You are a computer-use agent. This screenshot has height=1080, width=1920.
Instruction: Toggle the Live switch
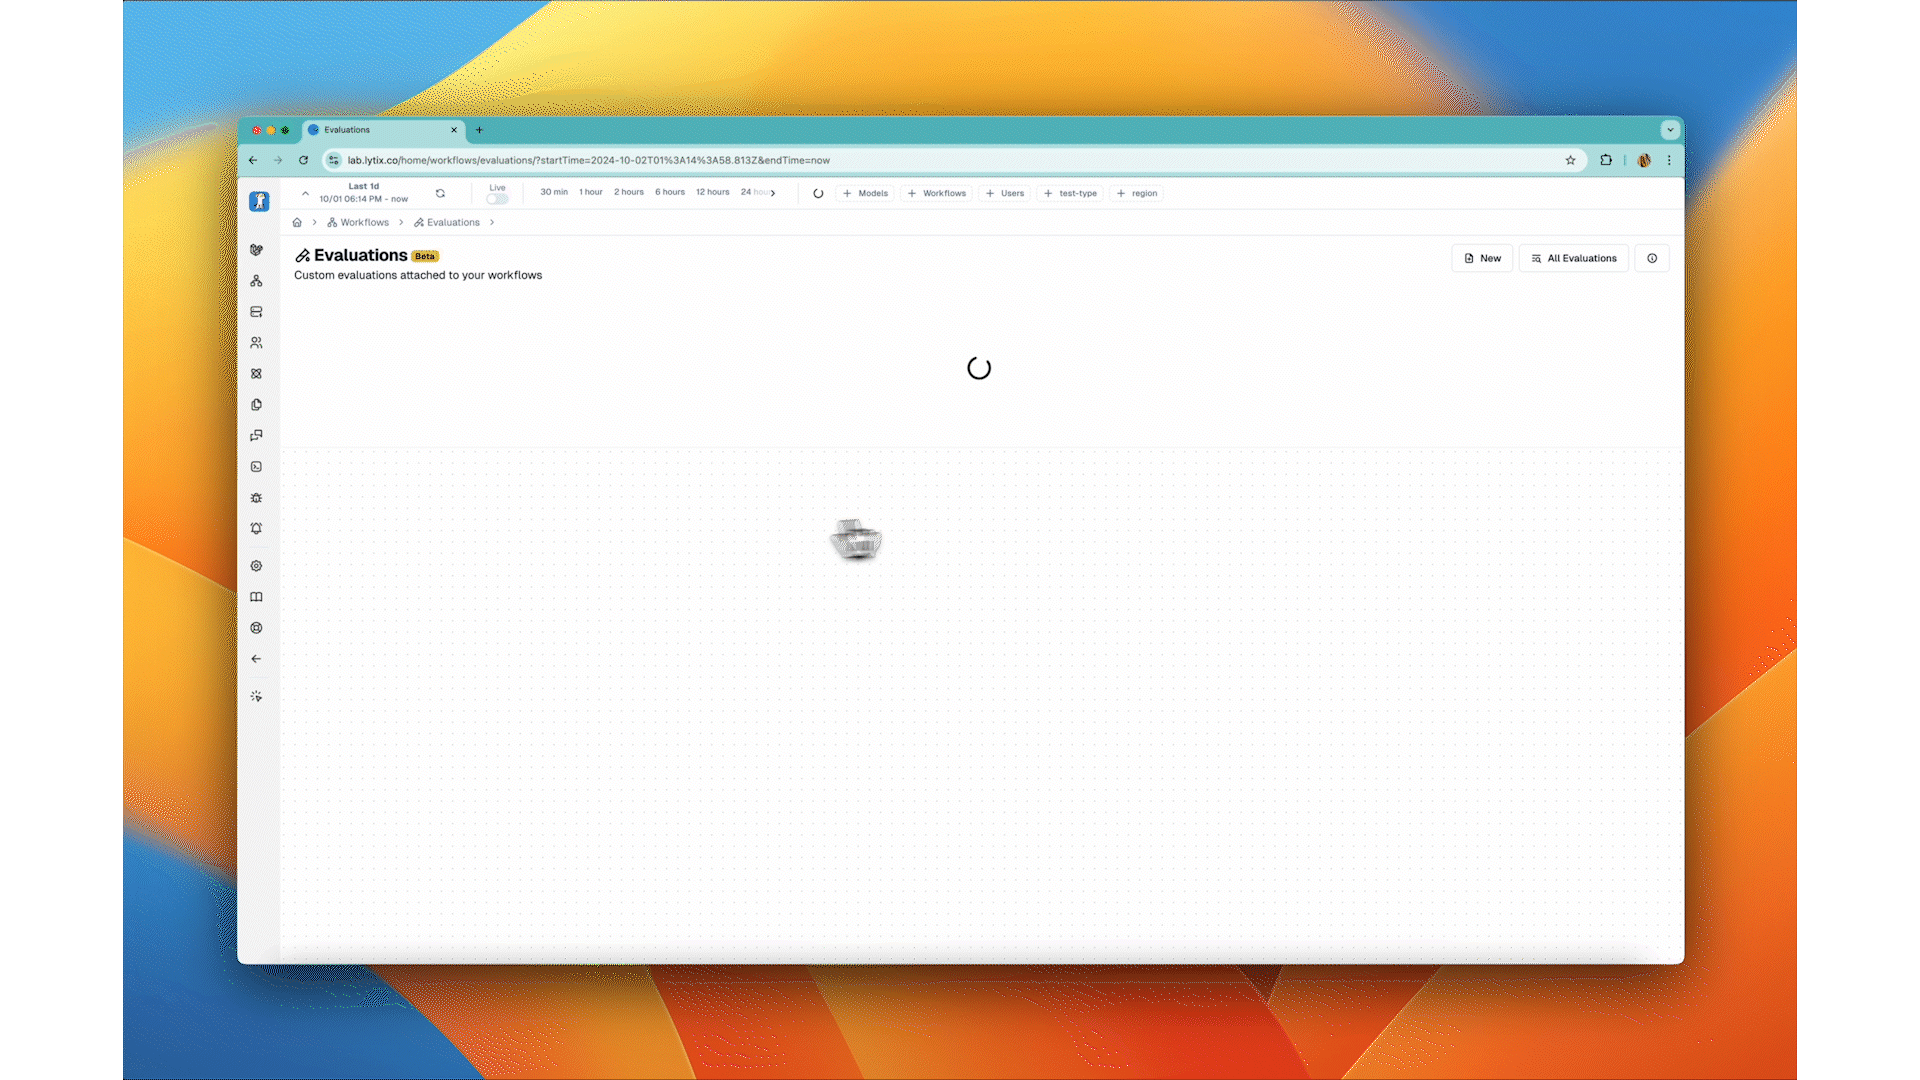497,199
